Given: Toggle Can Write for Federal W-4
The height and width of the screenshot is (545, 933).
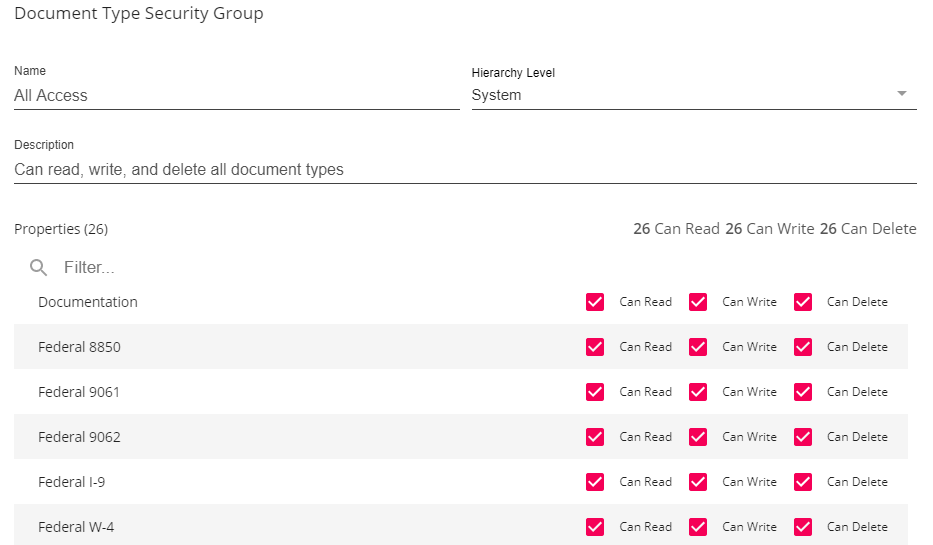Looking at the screenshot, I should [x=698, y=527].
